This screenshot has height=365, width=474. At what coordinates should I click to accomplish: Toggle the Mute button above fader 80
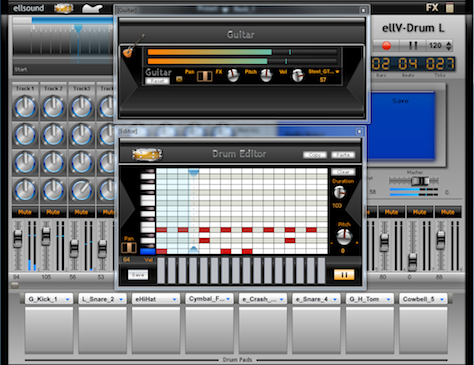pyautogui.click(x=391, y=212)
